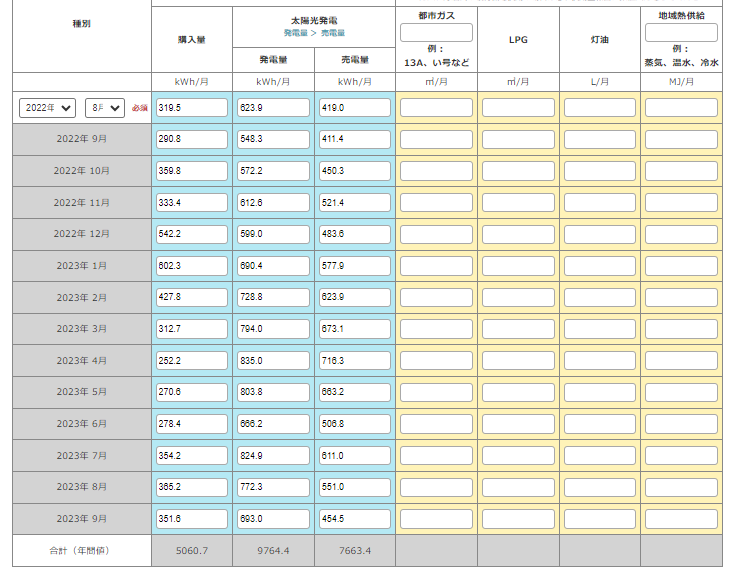Focus the 都市ガス field for 2023年 8月
This screenshot has height=573, width=731.
pos(436,488)
